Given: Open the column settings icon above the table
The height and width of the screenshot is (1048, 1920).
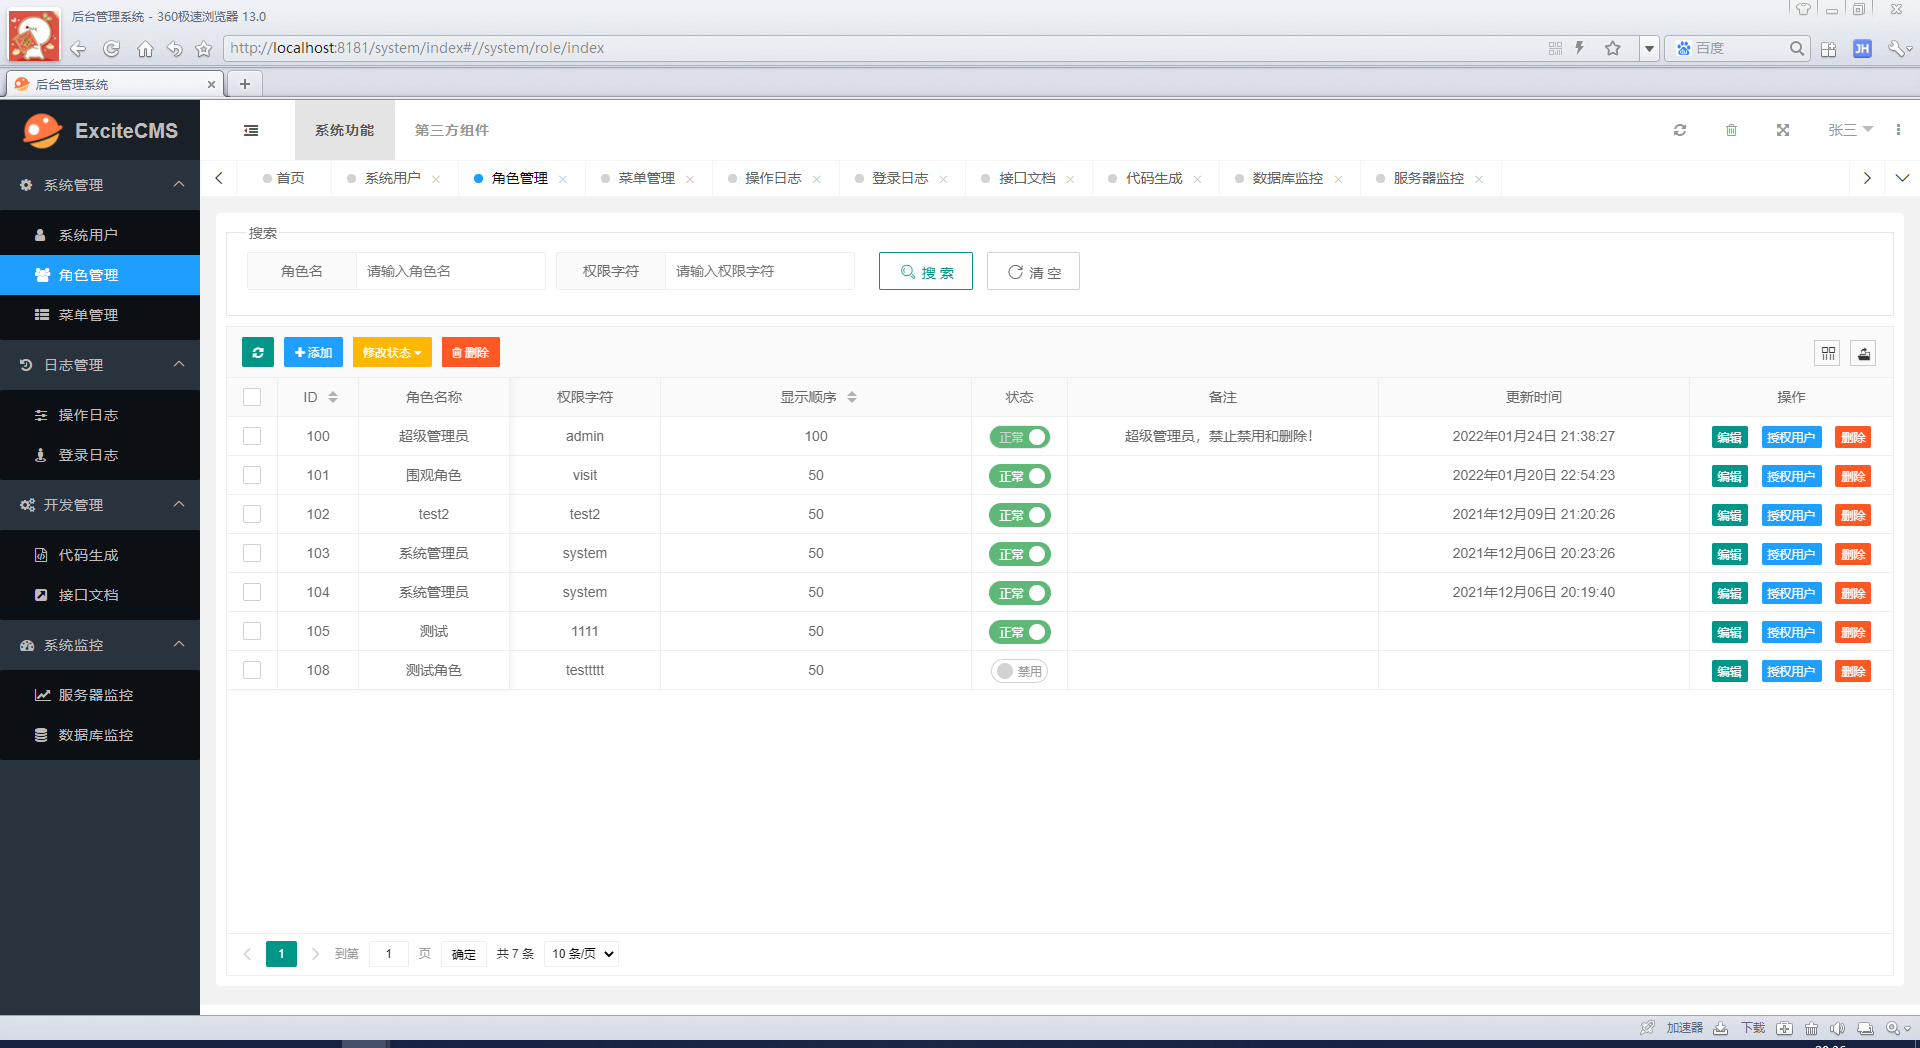Looking at the screenshot, I should 1827,353.
